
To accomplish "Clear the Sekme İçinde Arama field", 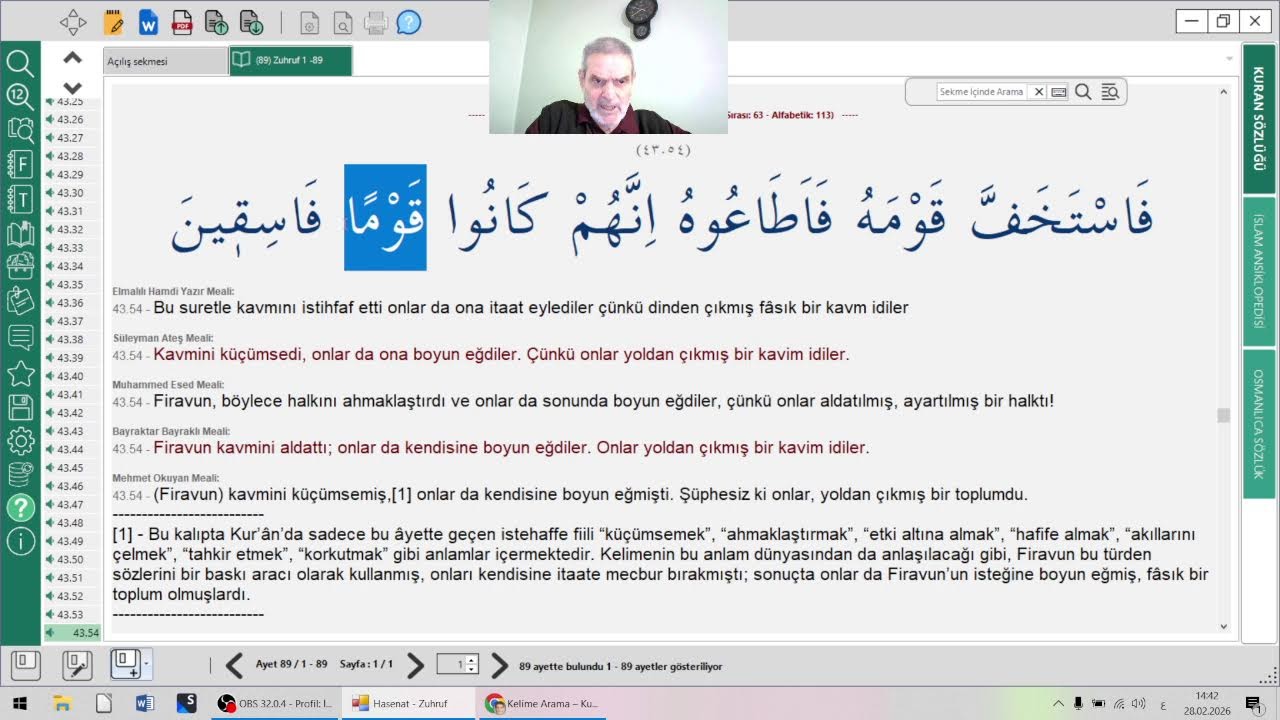I will [x=1038, y=92].
